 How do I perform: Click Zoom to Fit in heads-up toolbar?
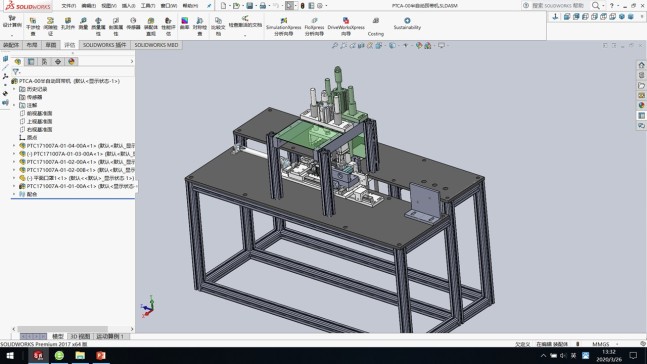click(x=335, y=45)
